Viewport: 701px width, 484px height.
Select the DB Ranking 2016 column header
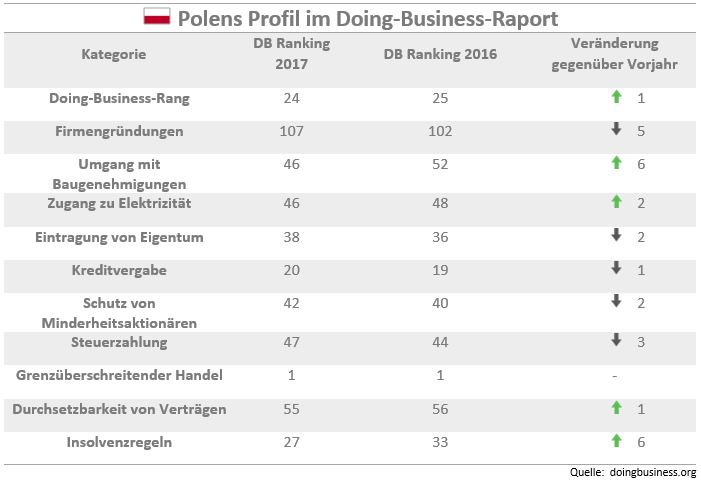pos(440,55)
